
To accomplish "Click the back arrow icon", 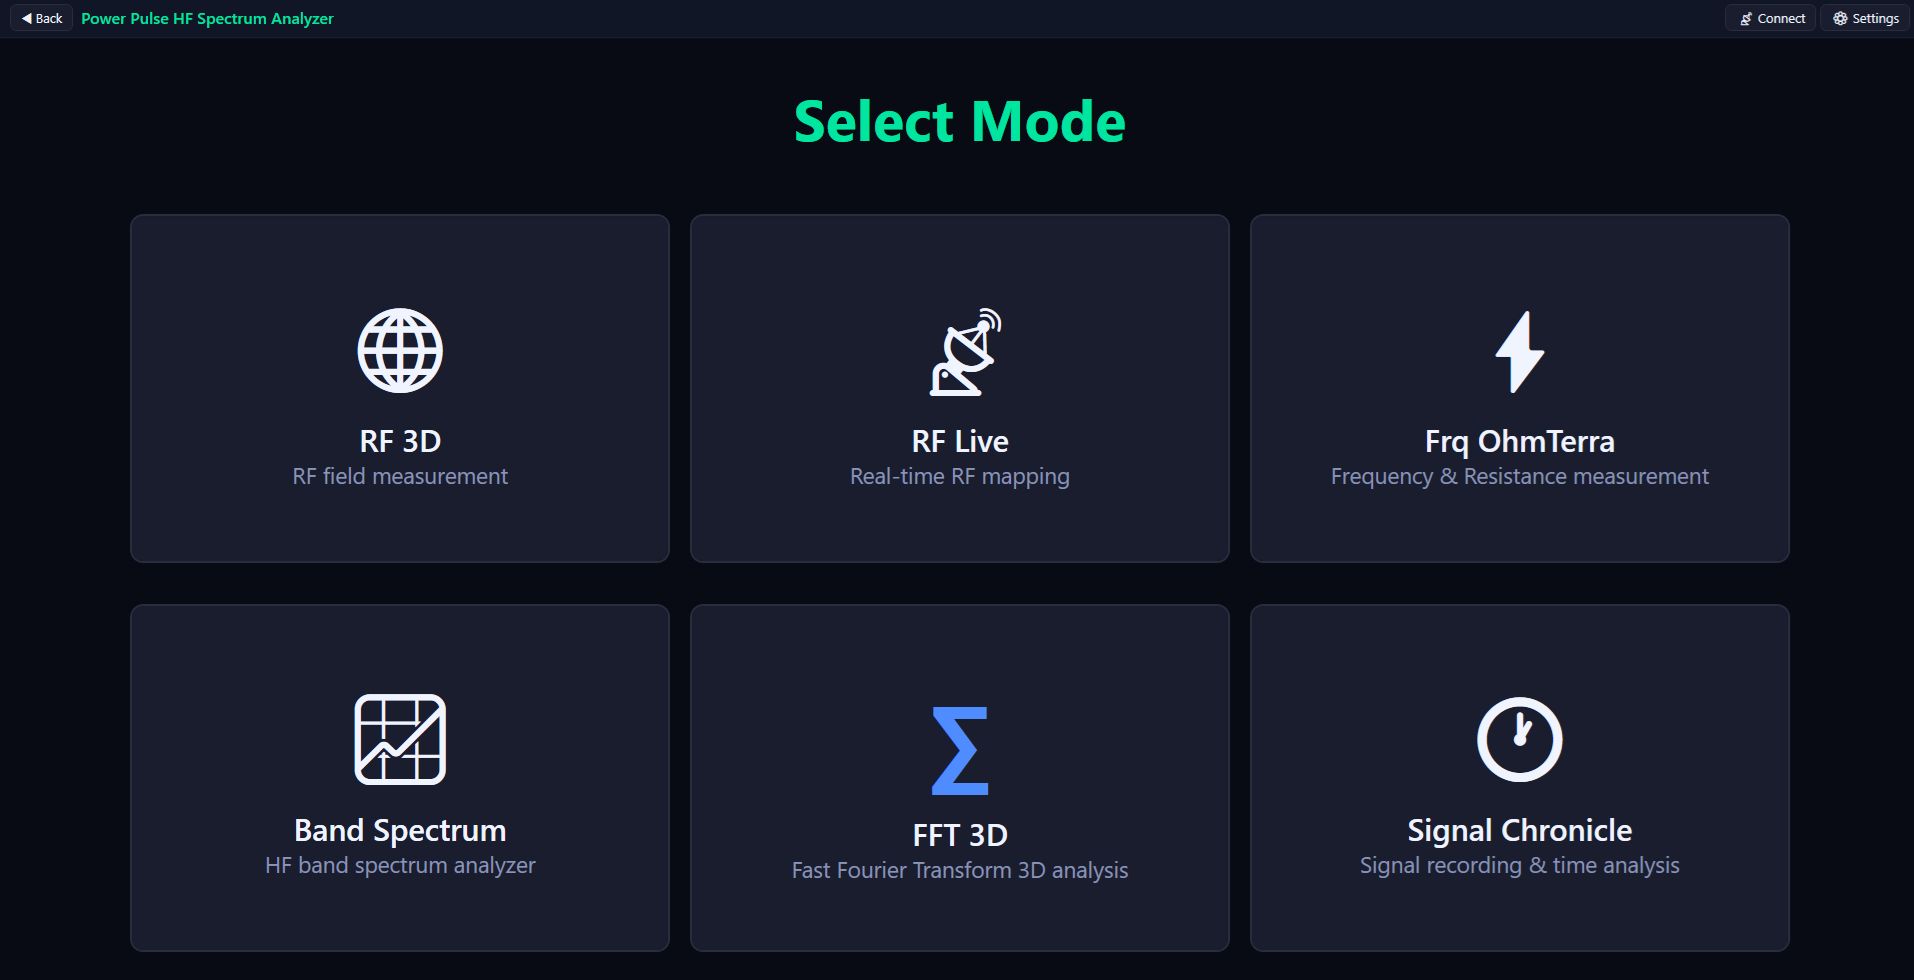I will [28, 17].
